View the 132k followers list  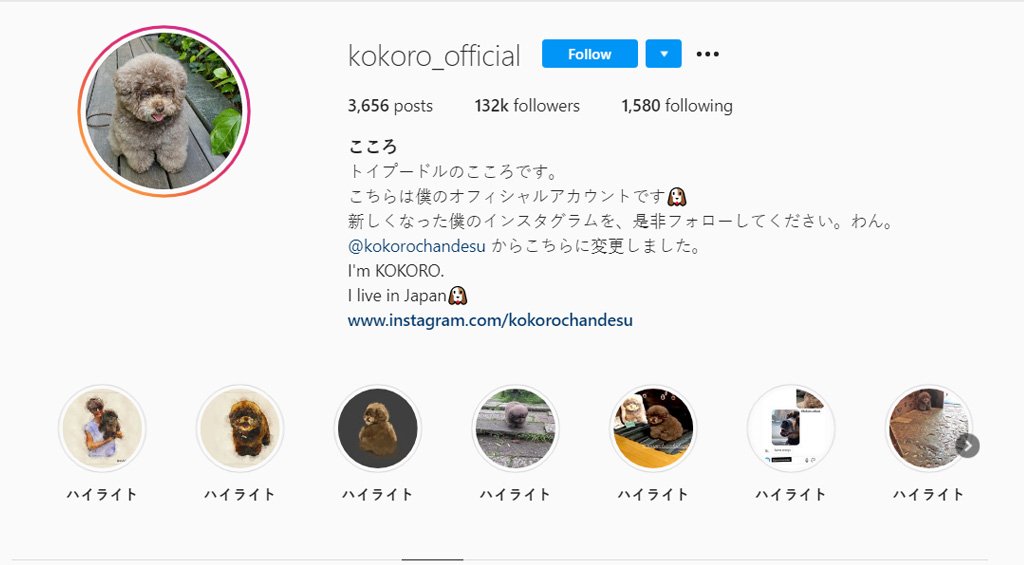tap(527, 106)
